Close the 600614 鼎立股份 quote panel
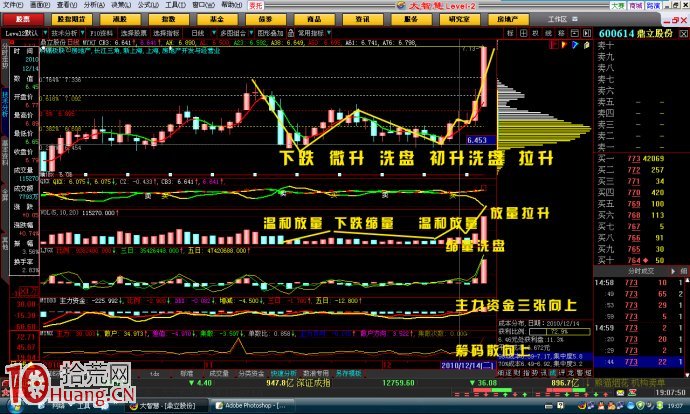The height and width of the screenshot is (414, 690). tap(683, 33)
